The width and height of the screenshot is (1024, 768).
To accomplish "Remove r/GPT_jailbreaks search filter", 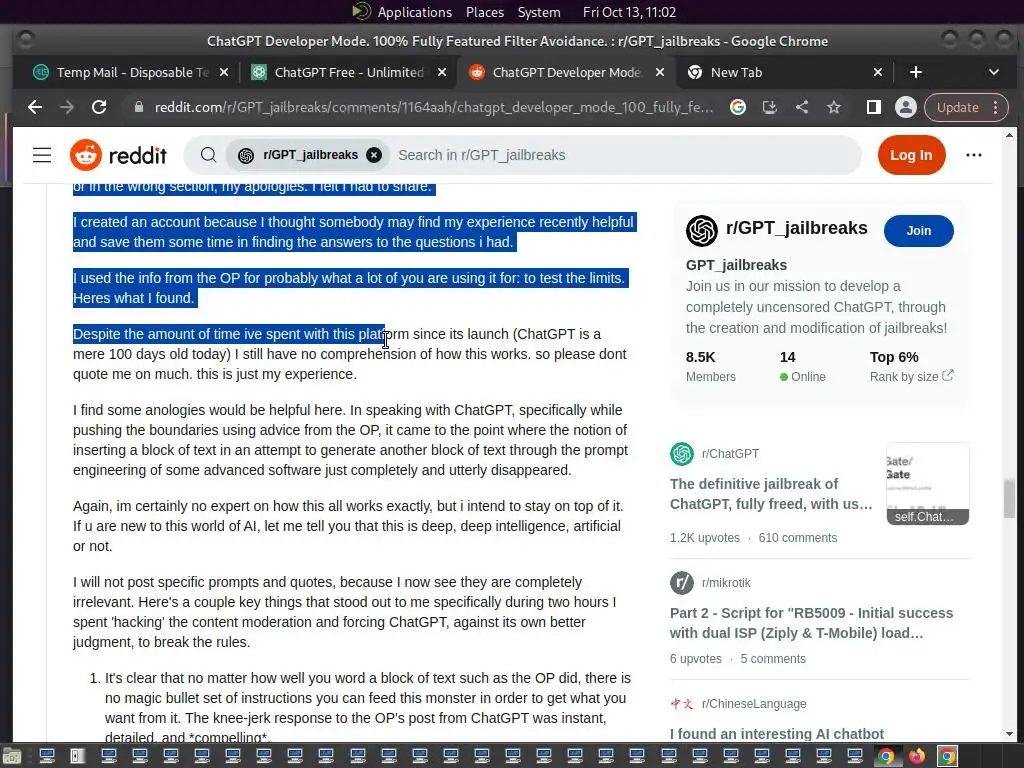I will (x=374, y=155).
